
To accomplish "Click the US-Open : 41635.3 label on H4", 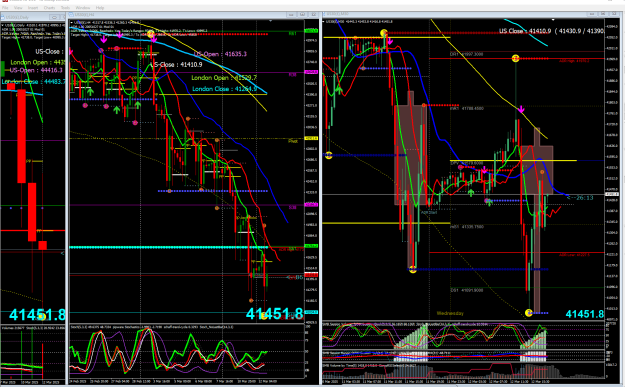I will coord(220,54).
